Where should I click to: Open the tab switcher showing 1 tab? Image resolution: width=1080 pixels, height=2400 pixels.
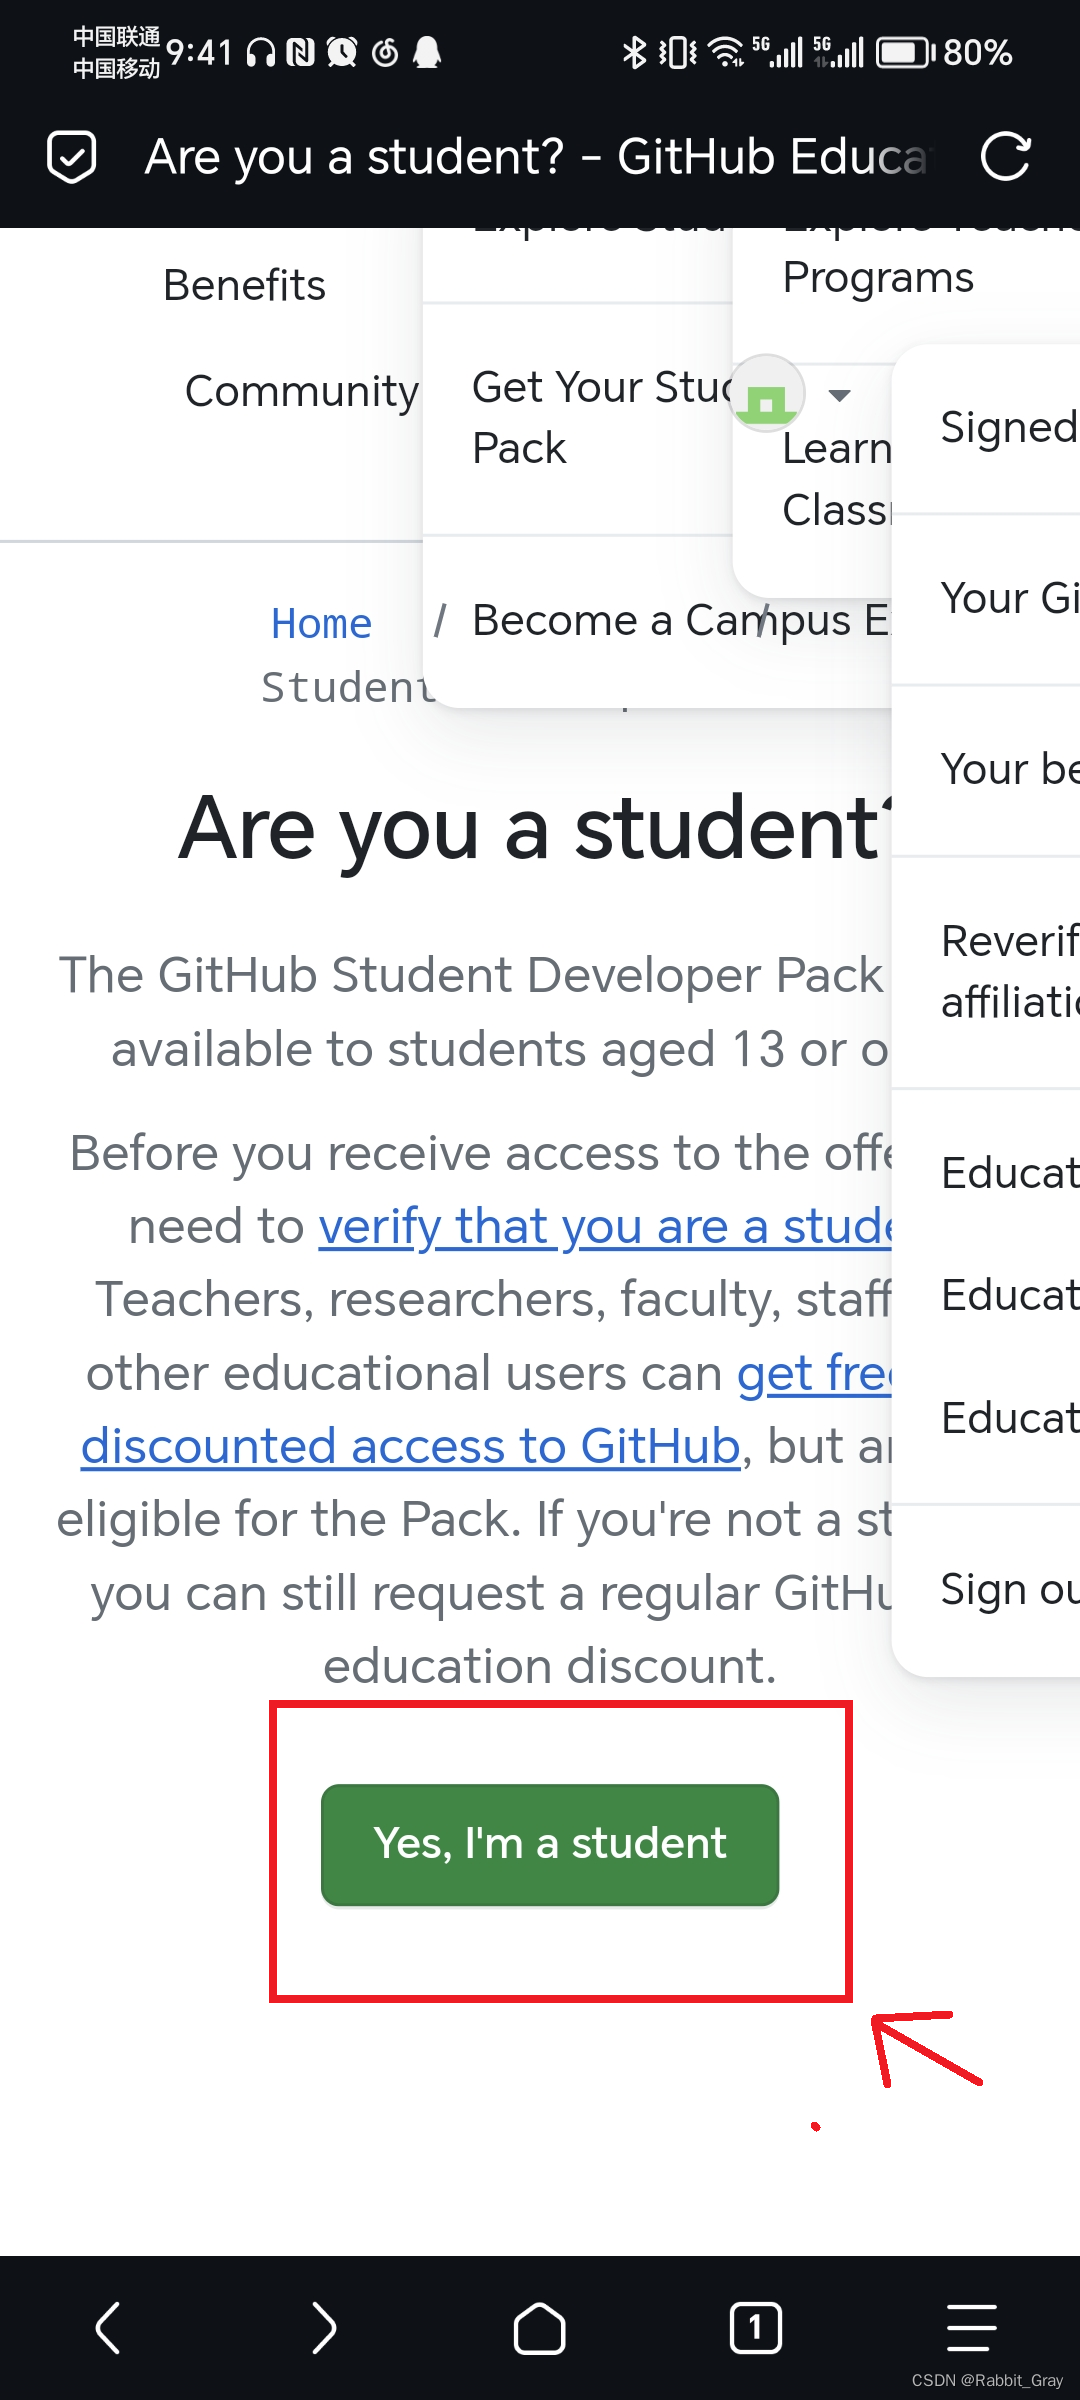(x=755, y=2328)
